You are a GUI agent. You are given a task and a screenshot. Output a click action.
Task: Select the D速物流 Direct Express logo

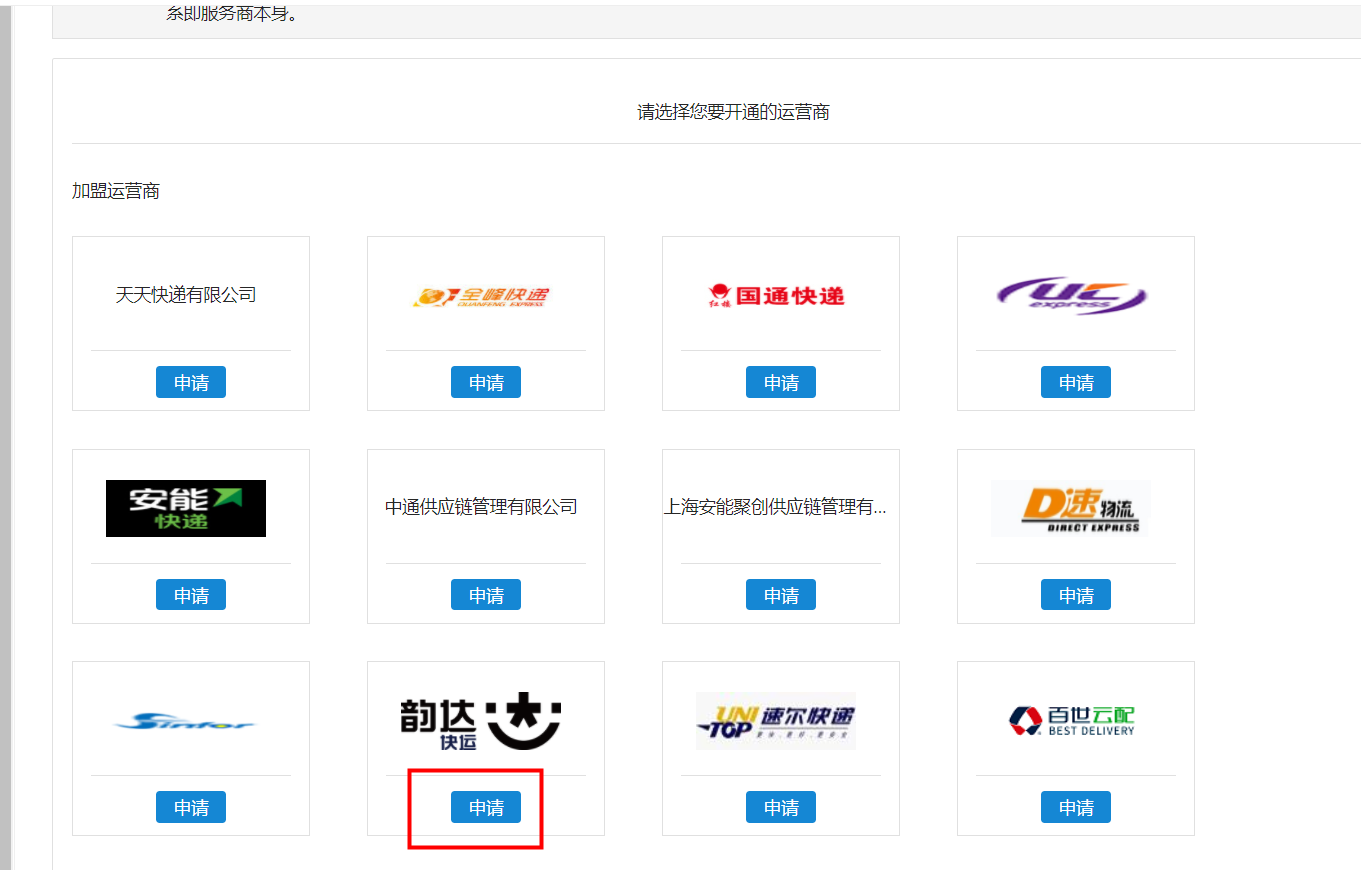1071,508
